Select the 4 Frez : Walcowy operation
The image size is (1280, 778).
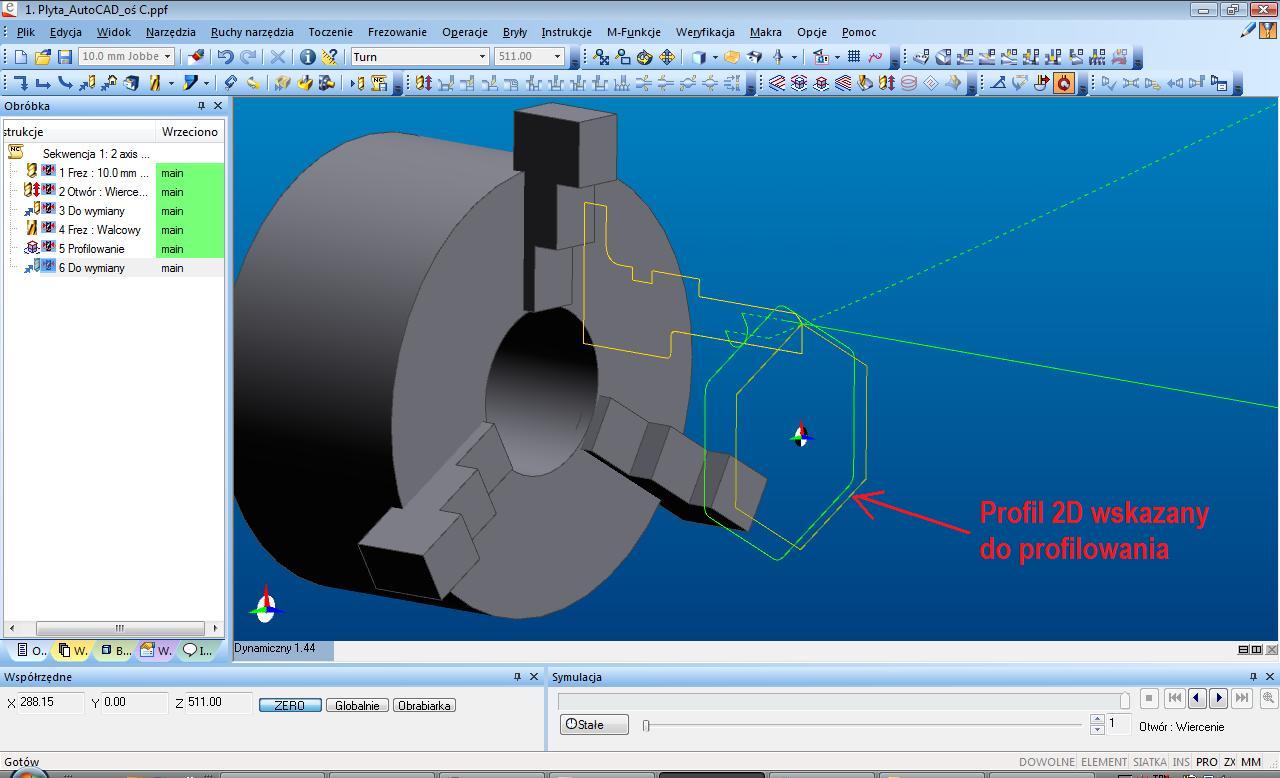tap(99, 230)
